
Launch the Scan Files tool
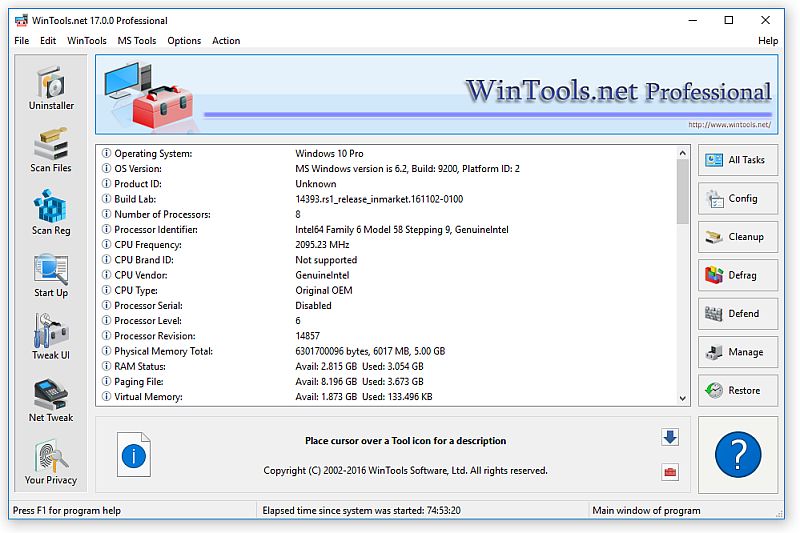[x=51, y=150]
